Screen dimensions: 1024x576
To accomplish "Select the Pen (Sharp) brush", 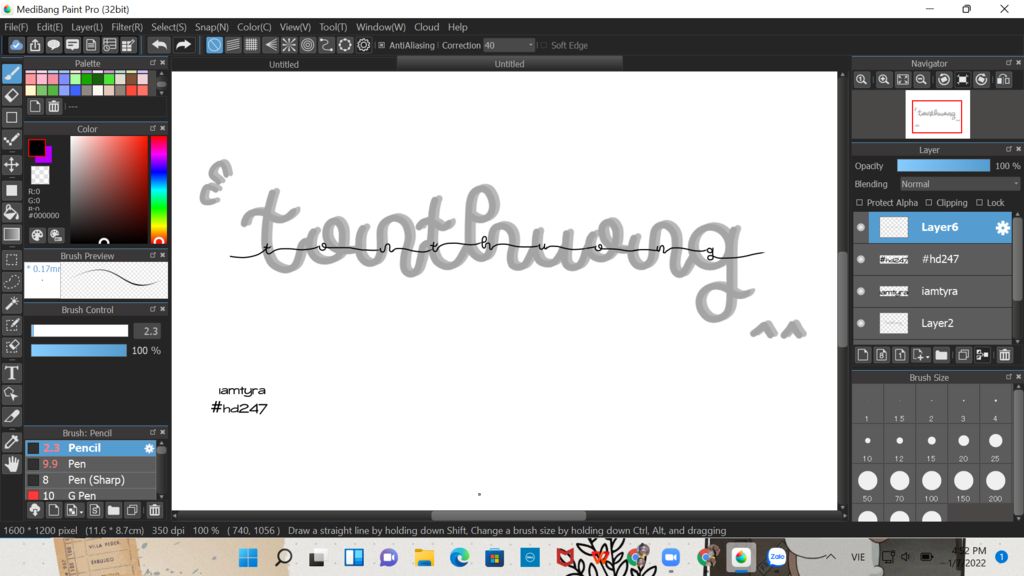I will (91, 480).
